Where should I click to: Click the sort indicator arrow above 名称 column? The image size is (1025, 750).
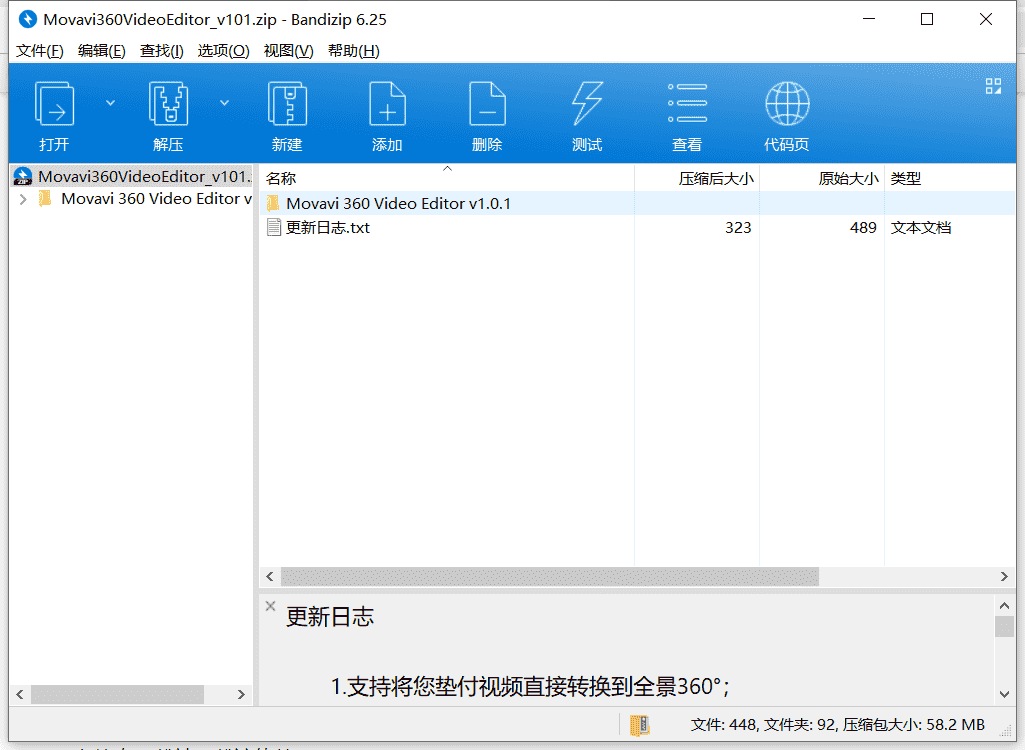pos(447,169)
